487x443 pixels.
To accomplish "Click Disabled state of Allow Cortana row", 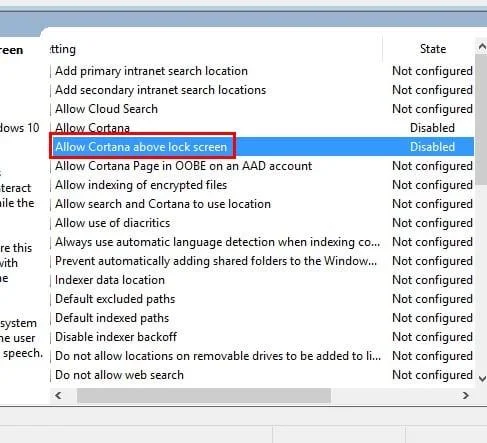I will point(432,128).
